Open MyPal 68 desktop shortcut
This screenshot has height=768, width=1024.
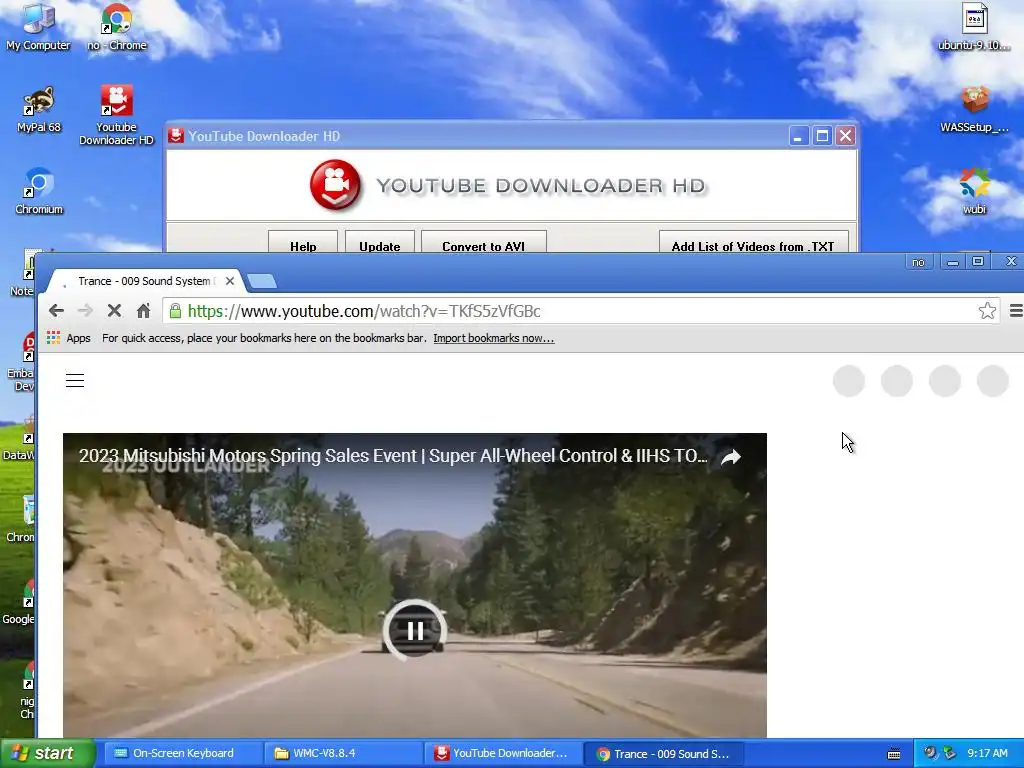(x=39, y=109)
